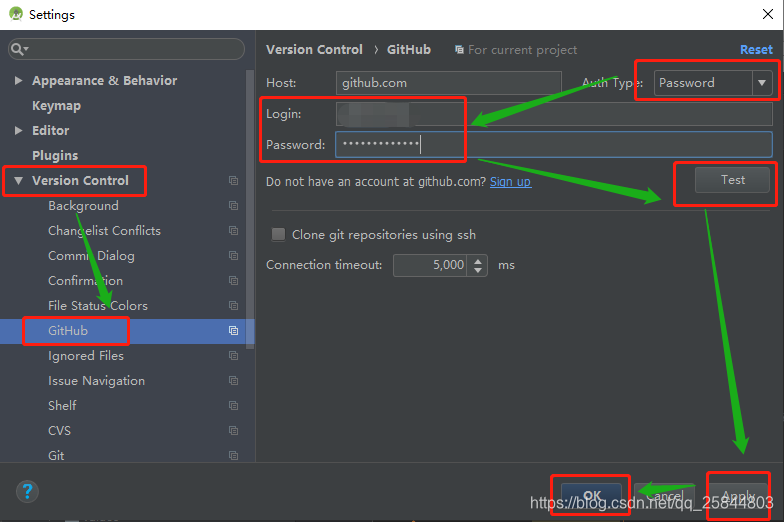Image resolution: width=784 pixels, height=522 pixels.
Task: Click project-level icon on Confirmation row
Action: 233,280
